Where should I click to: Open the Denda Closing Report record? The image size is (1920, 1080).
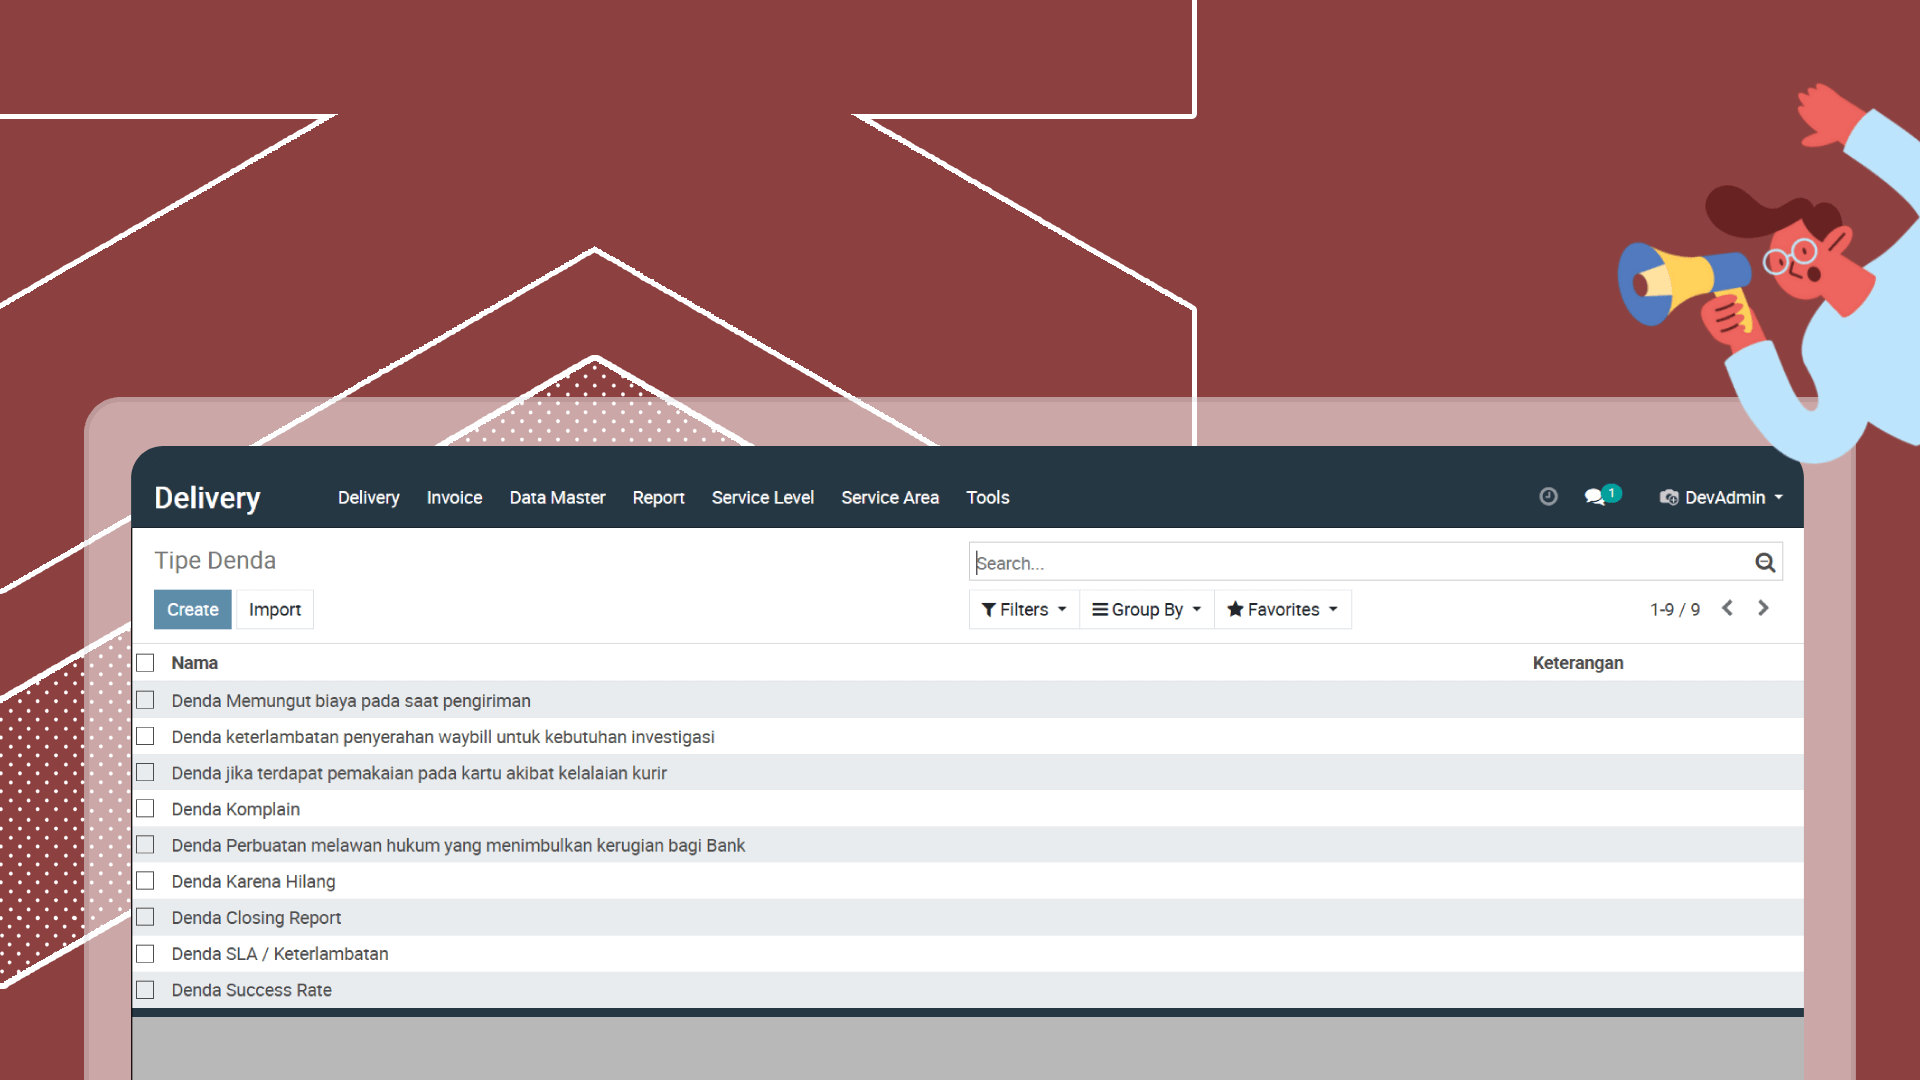click(x=256, y=918)
